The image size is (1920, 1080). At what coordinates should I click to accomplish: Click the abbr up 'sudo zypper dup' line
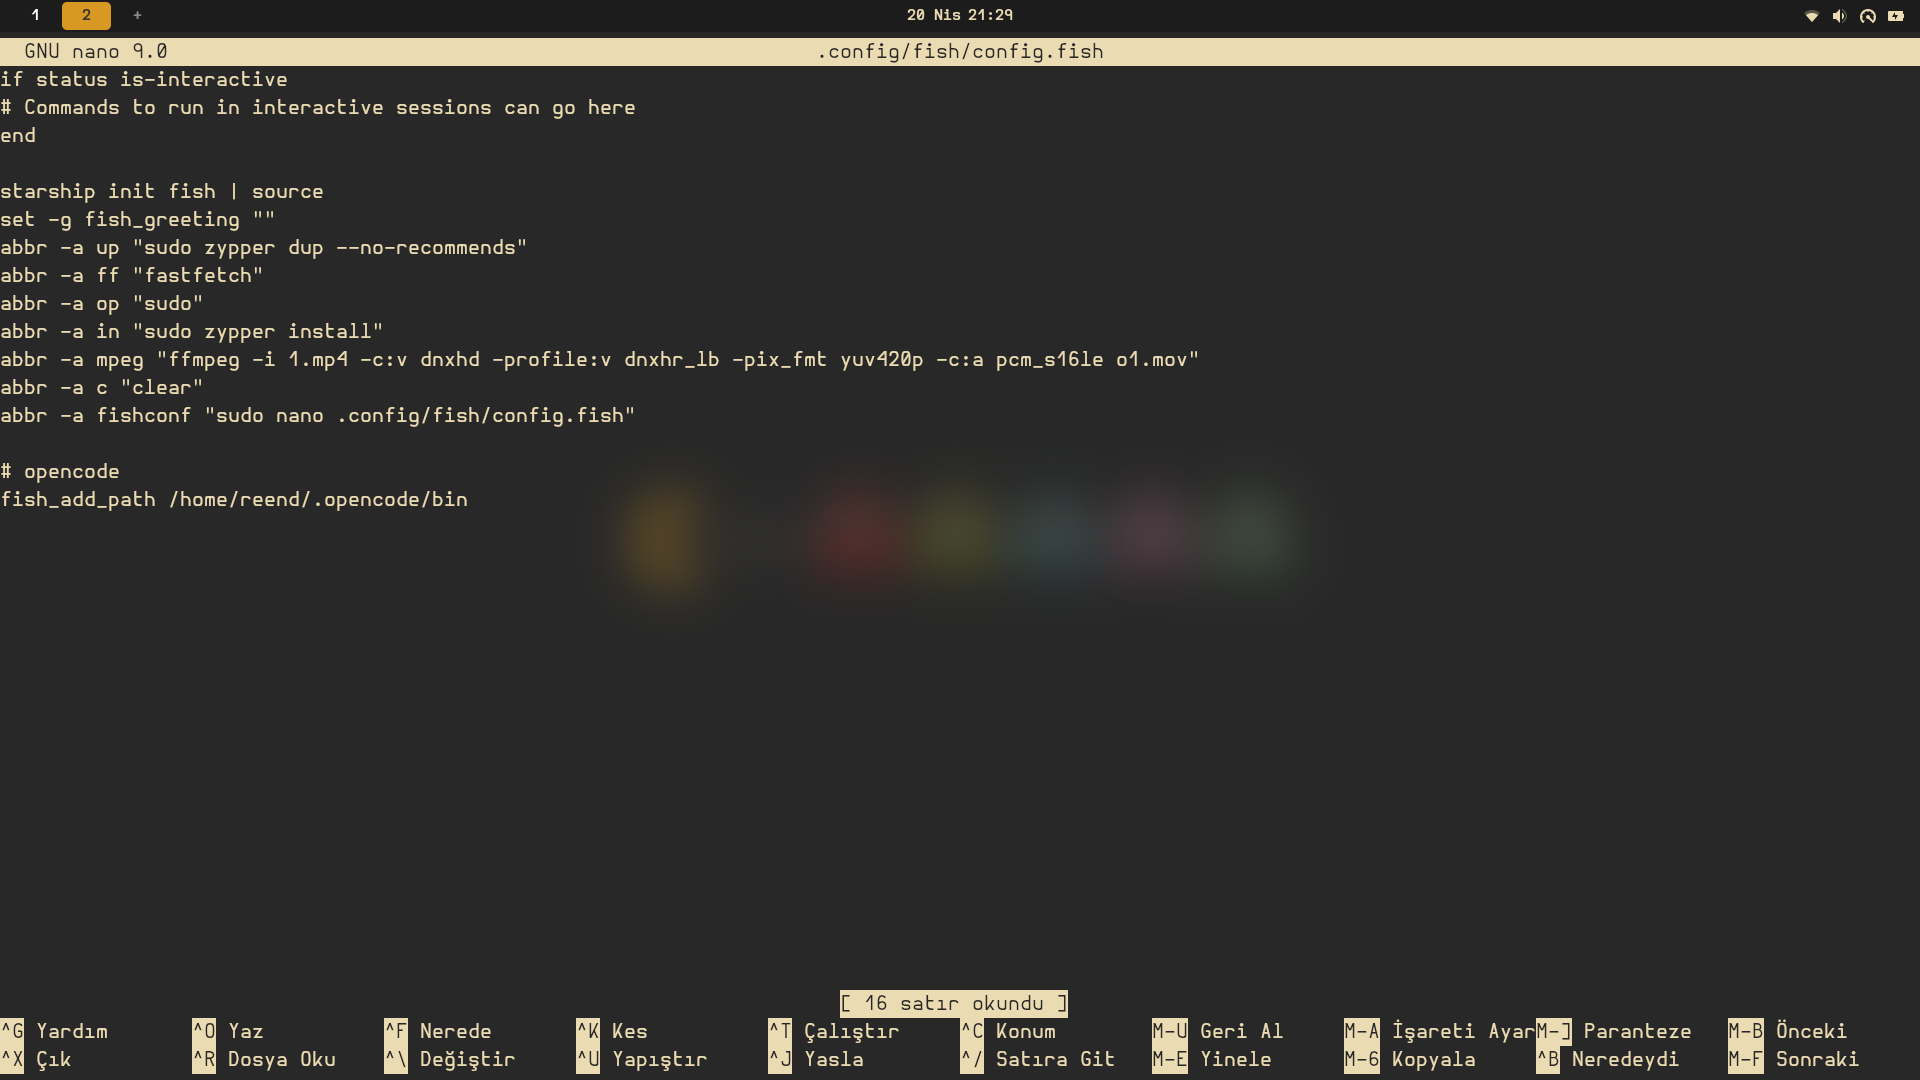coord(264,247)
